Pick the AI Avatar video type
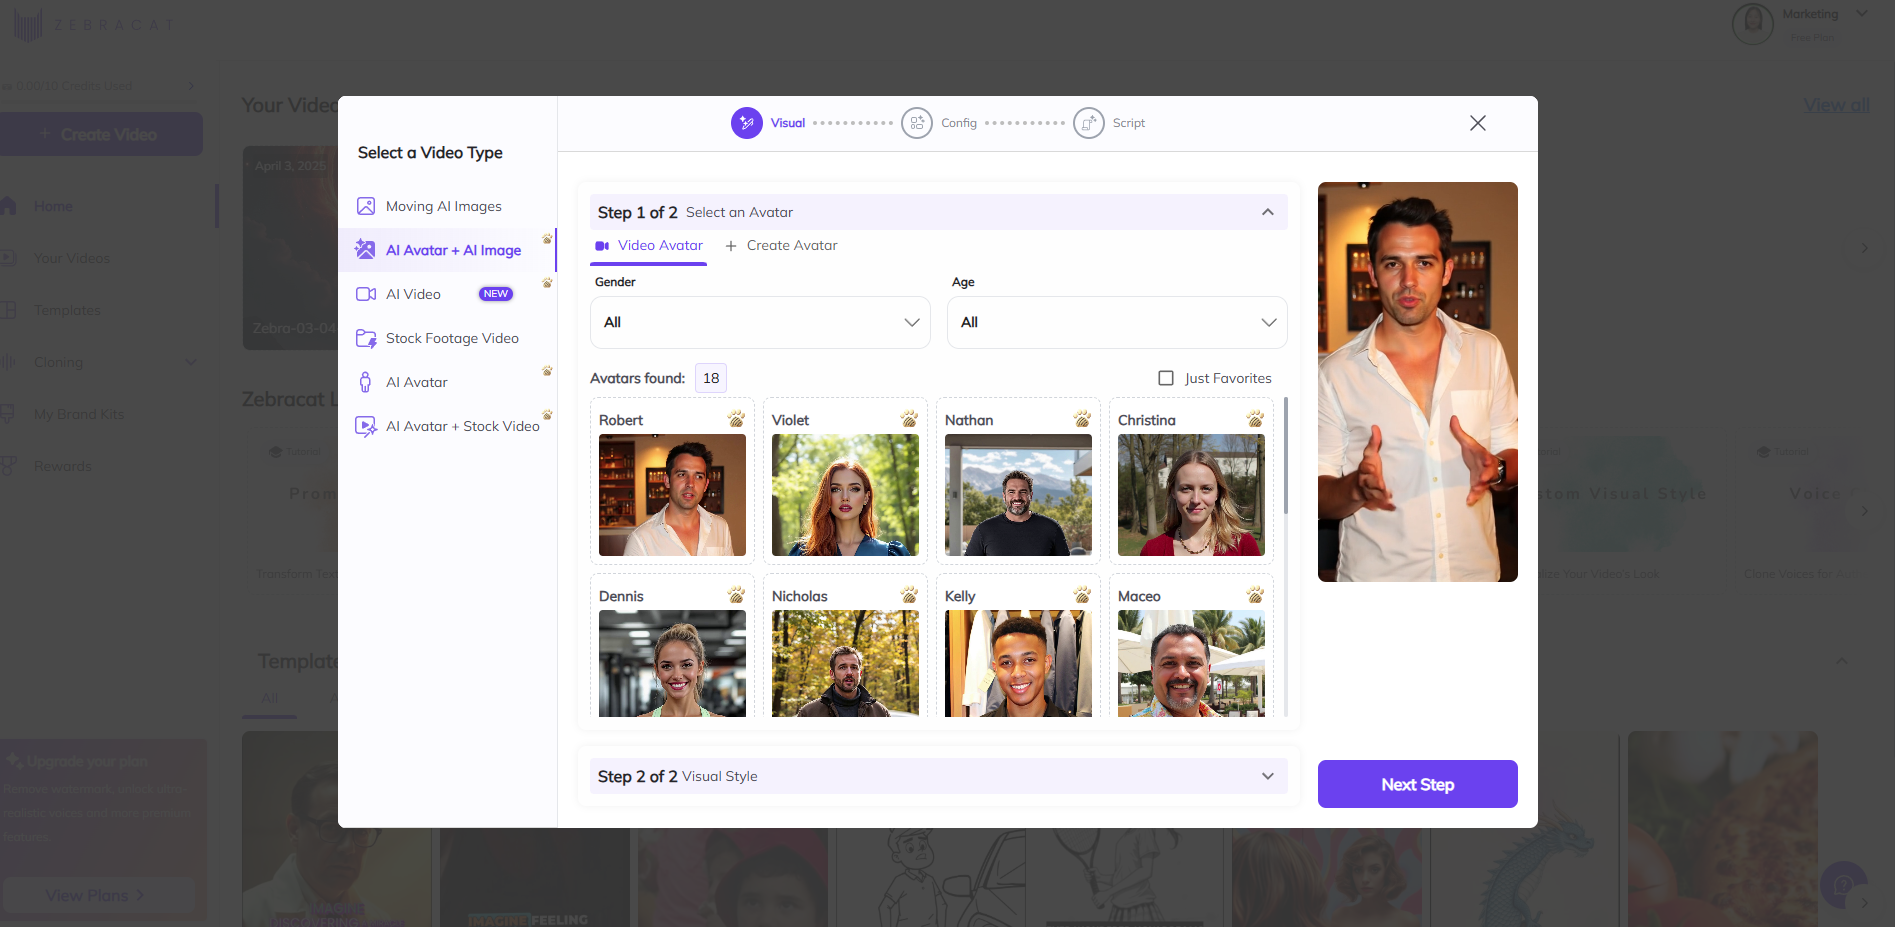Image resolution: width=1895 pixels, height=927 pixels. tap(446, 382)
